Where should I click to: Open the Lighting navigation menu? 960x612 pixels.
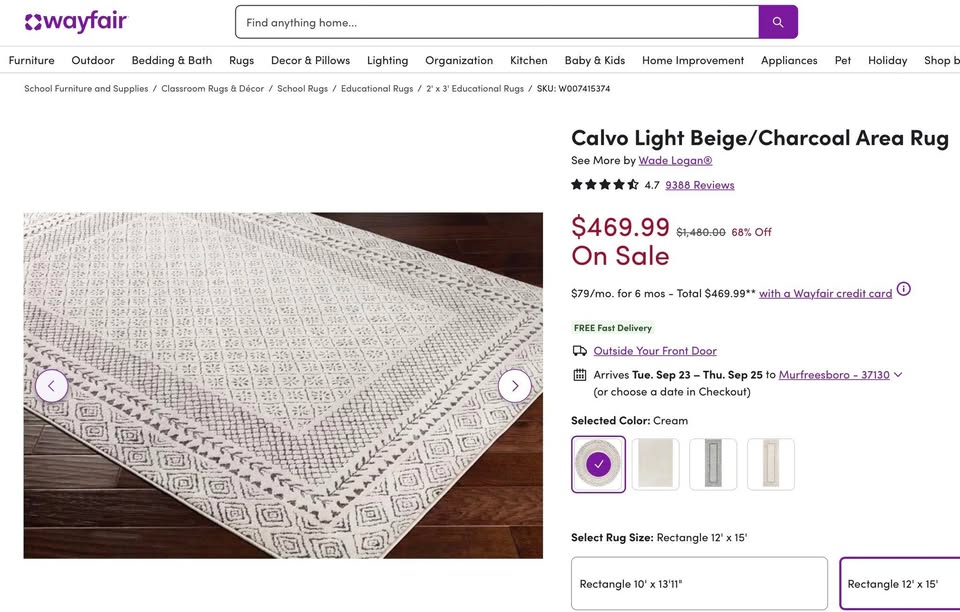[387, 60]
